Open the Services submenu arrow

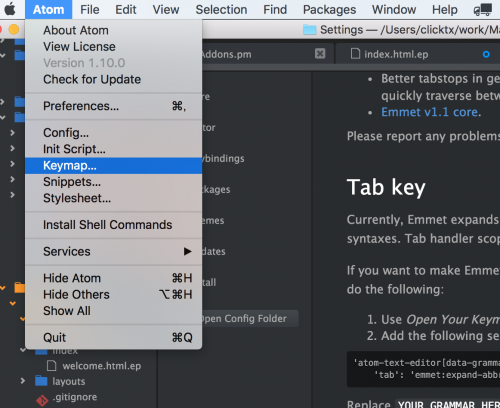tap(188, 251)
